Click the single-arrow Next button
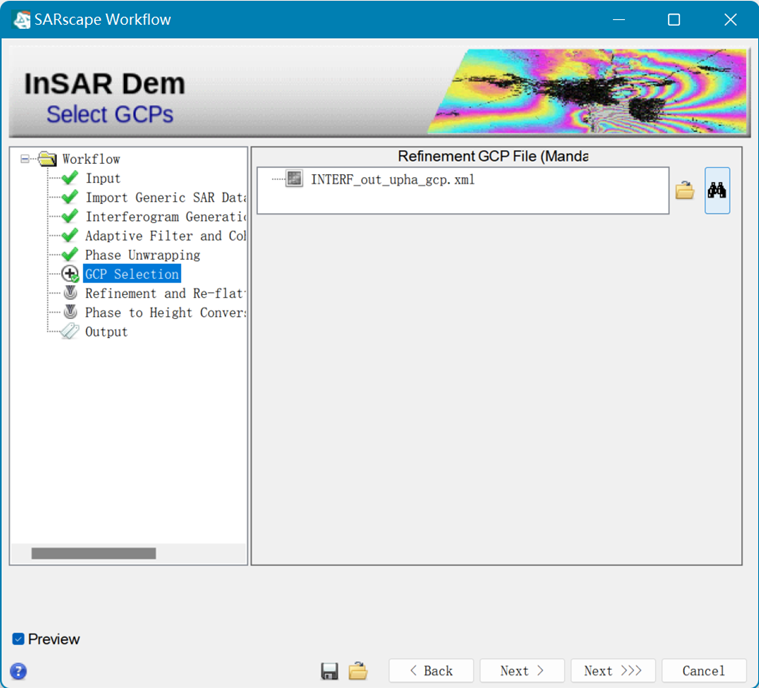Image resolution: width=759 pixels, height=688 pixels. [x=522, y=671]
